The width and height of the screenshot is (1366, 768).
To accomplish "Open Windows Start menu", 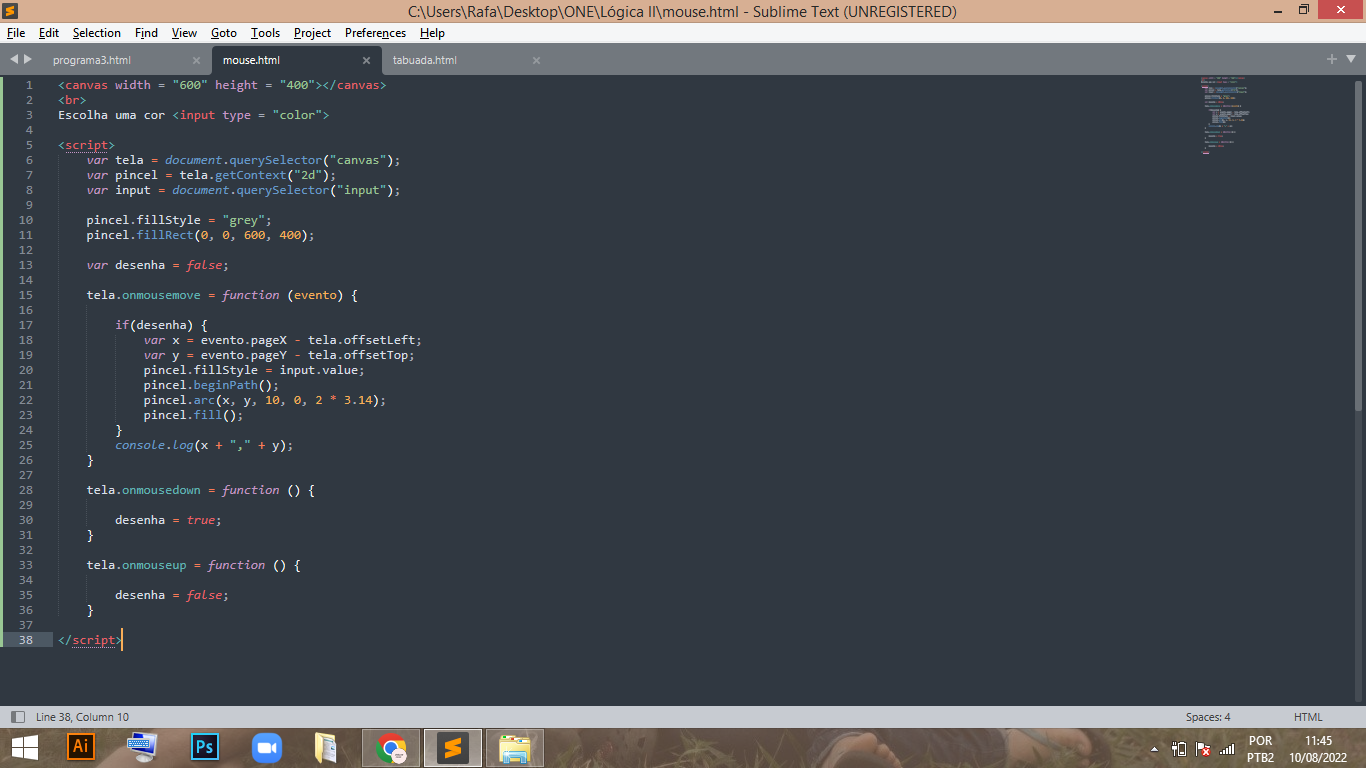I will point(24,747).
